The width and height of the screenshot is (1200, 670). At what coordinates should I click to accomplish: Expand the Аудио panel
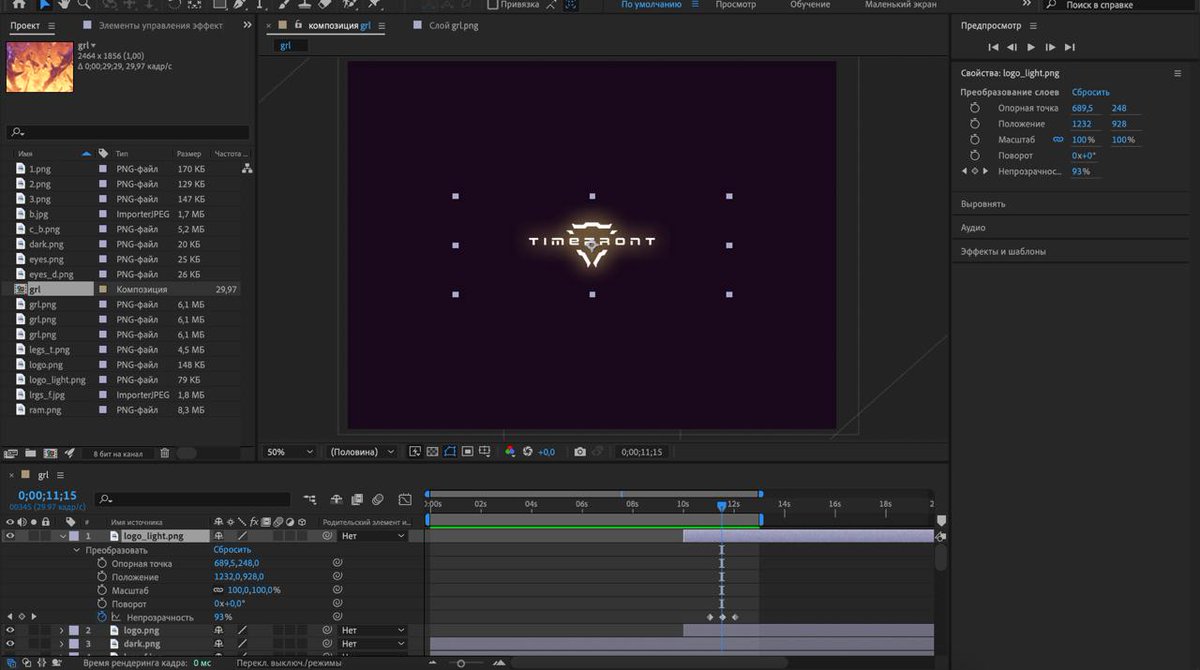(973, 228)
